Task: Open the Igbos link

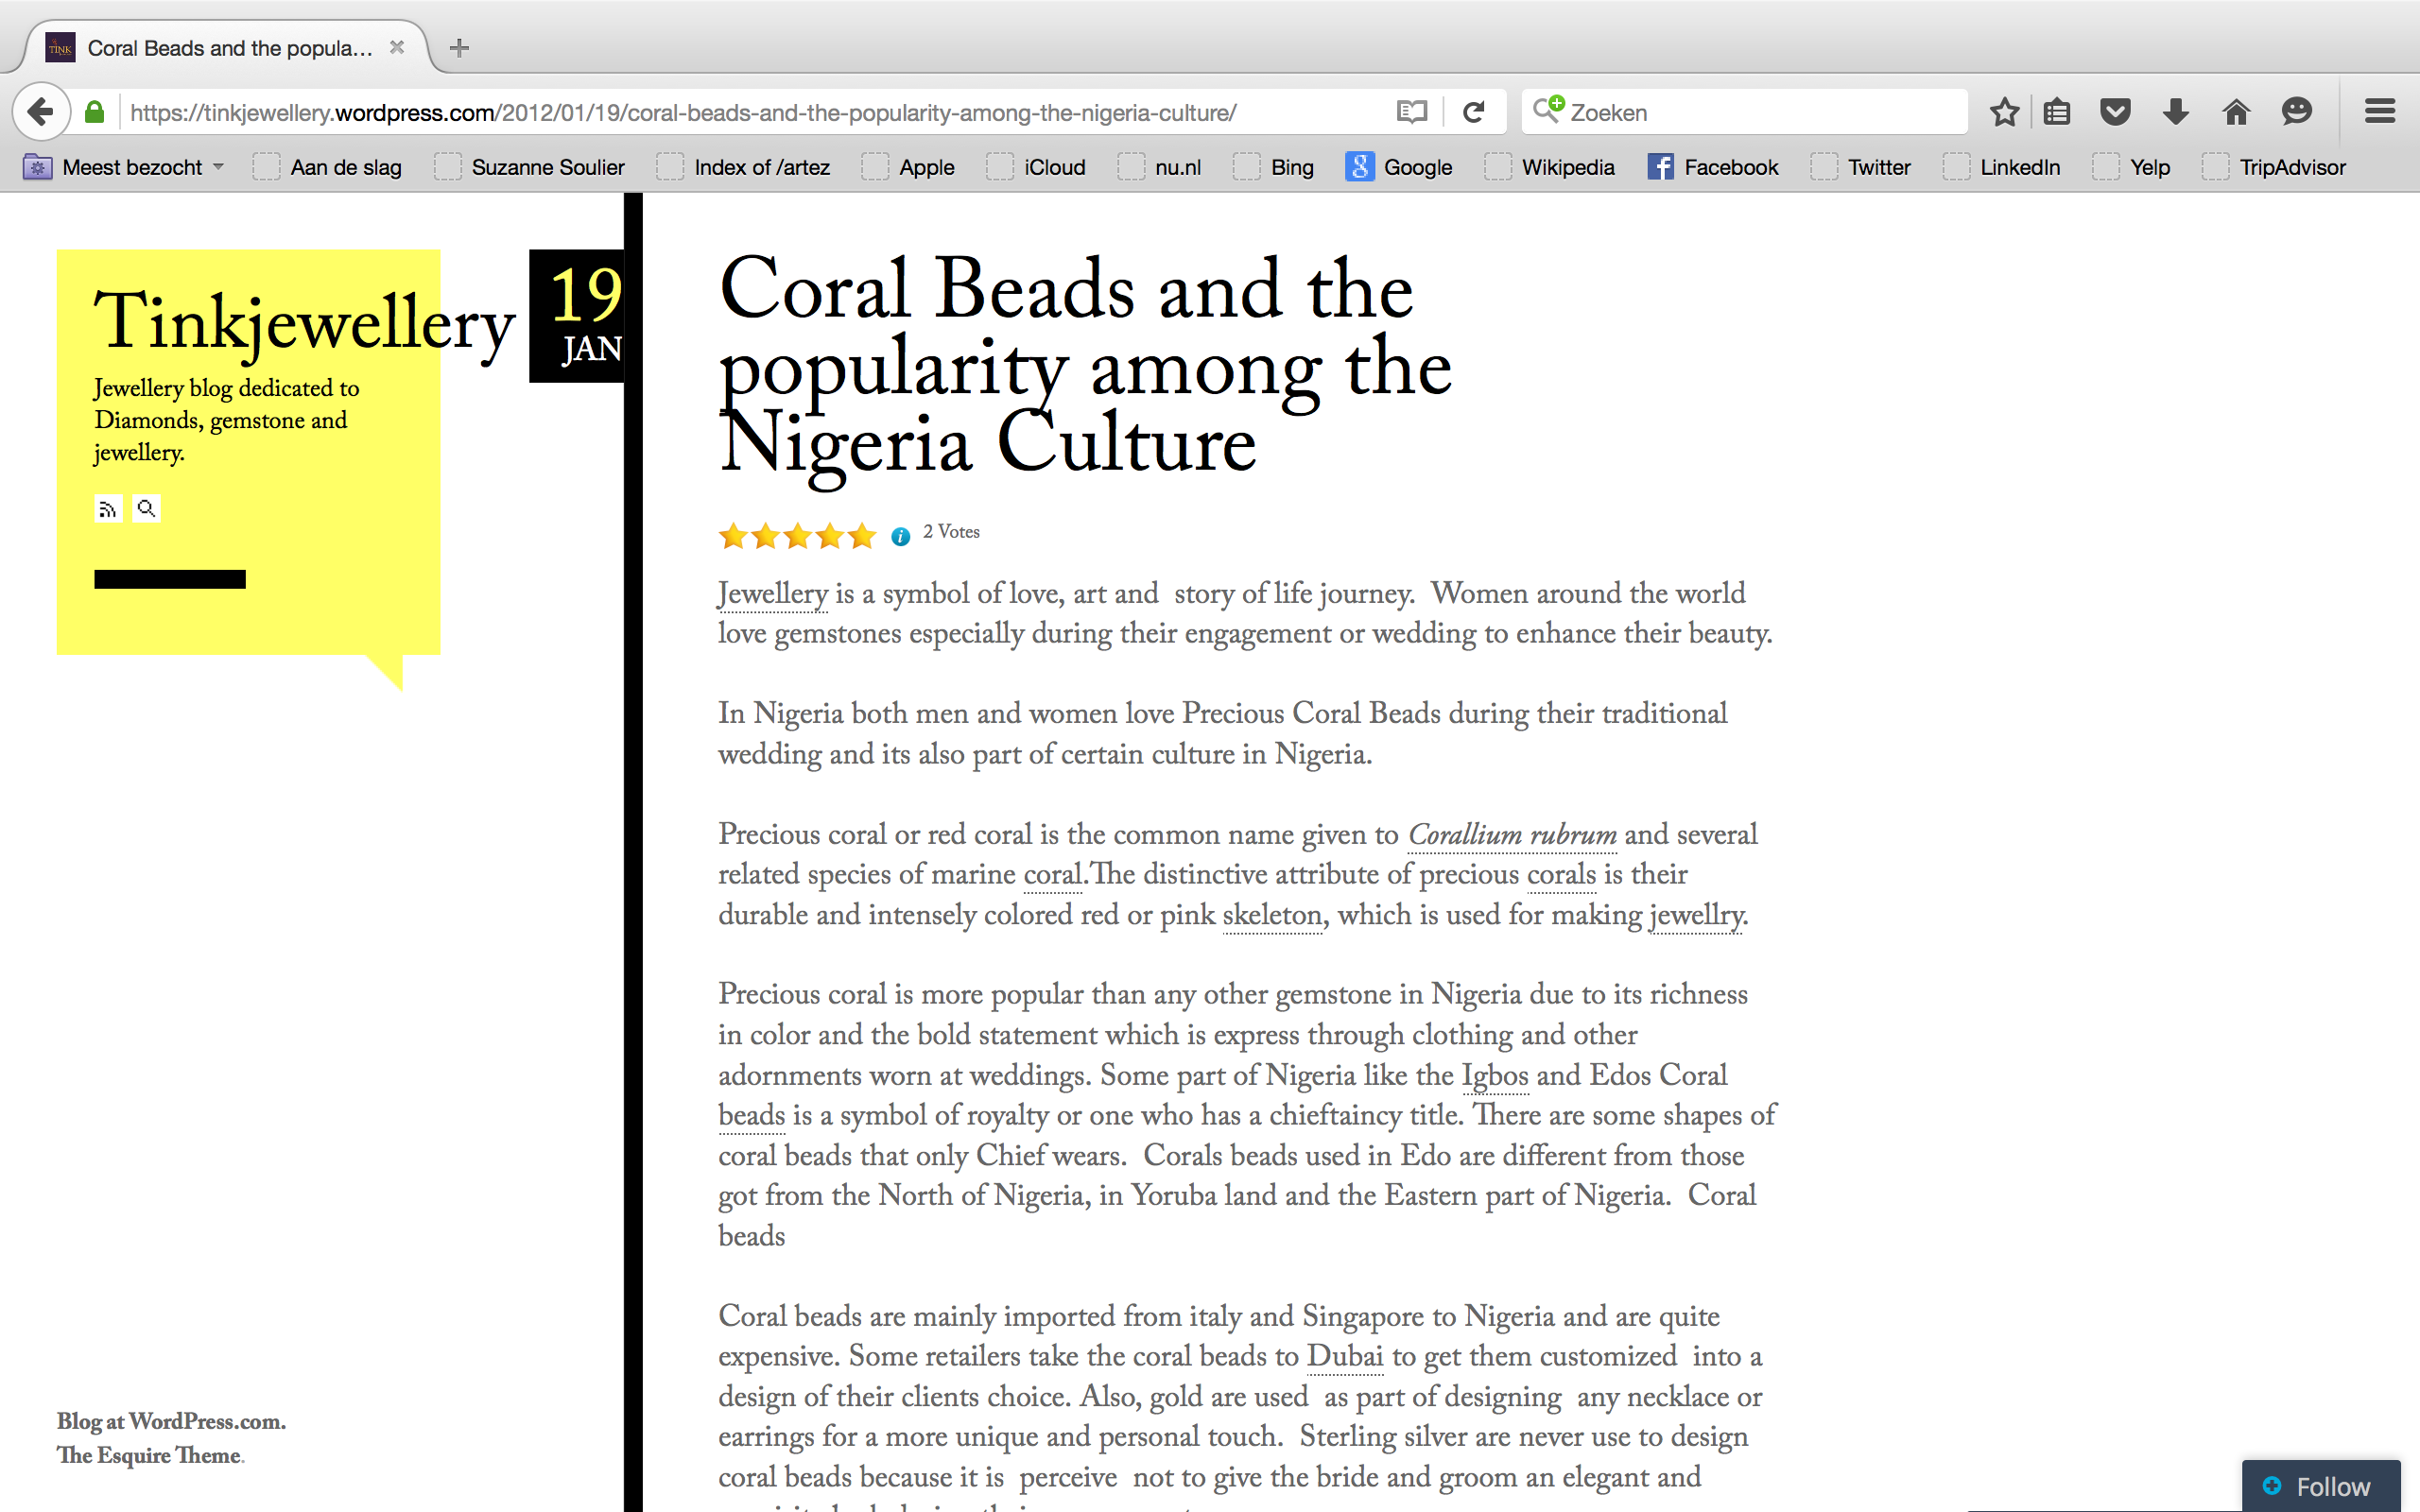Action: [x=1495, y=1076]
